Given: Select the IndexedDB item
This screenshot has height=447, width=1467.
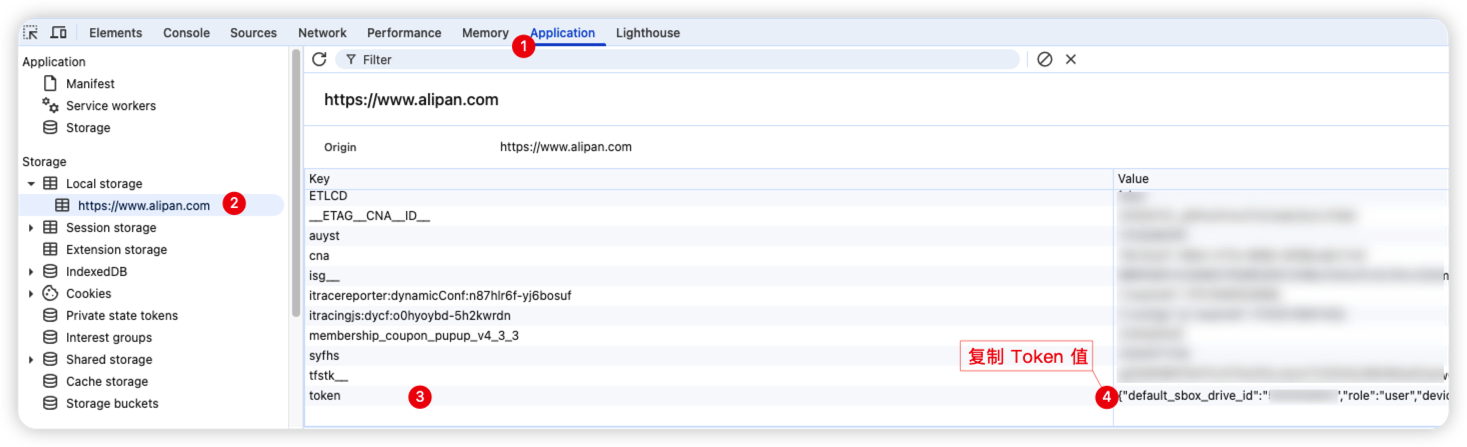Looking at the screenshot, I should pos(96,272).
